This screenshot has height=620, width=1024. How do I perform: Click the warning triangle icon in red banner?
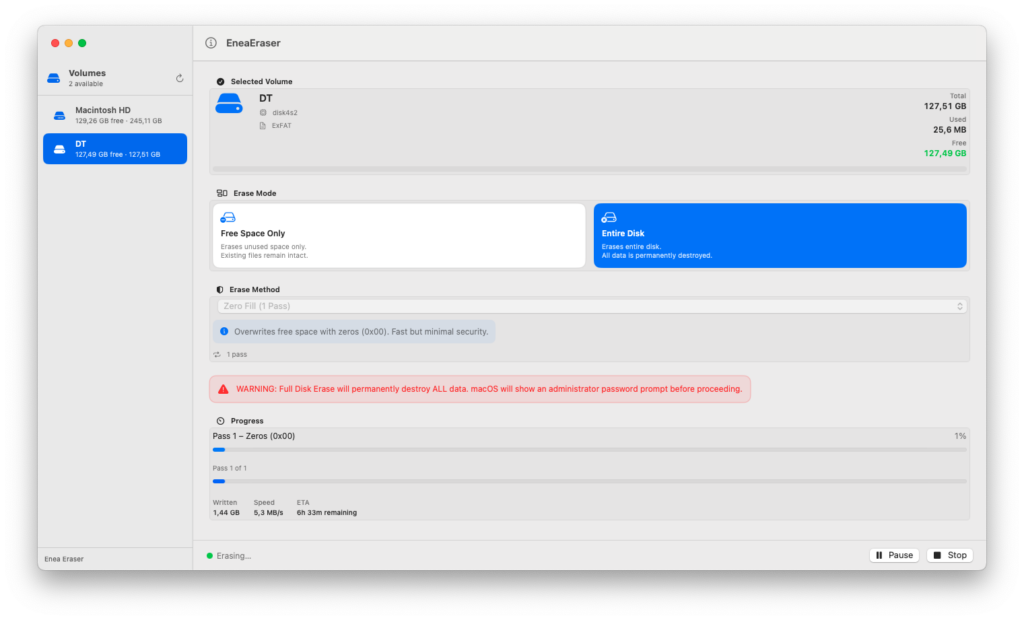(x=223, y=389)
